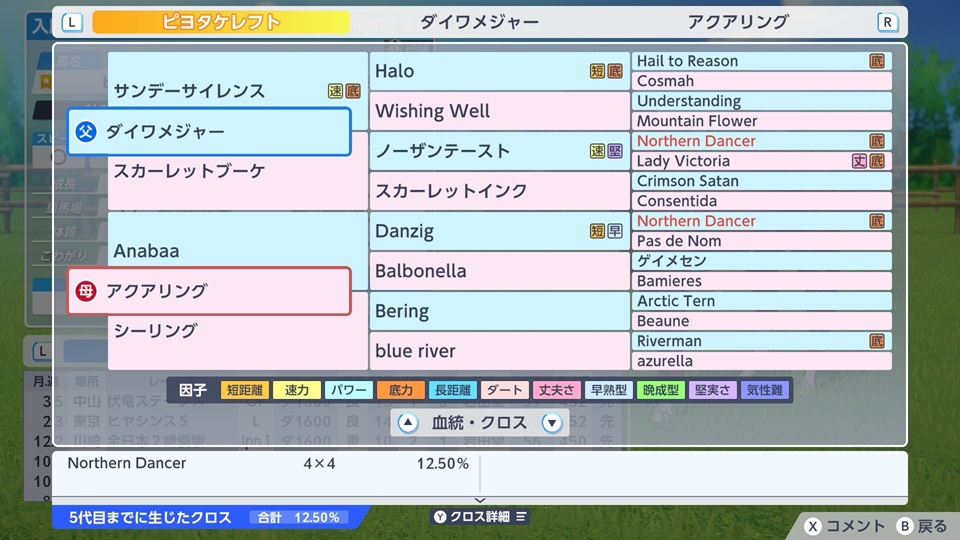Click the R shoulder button icon at top

tap(887, 23)
